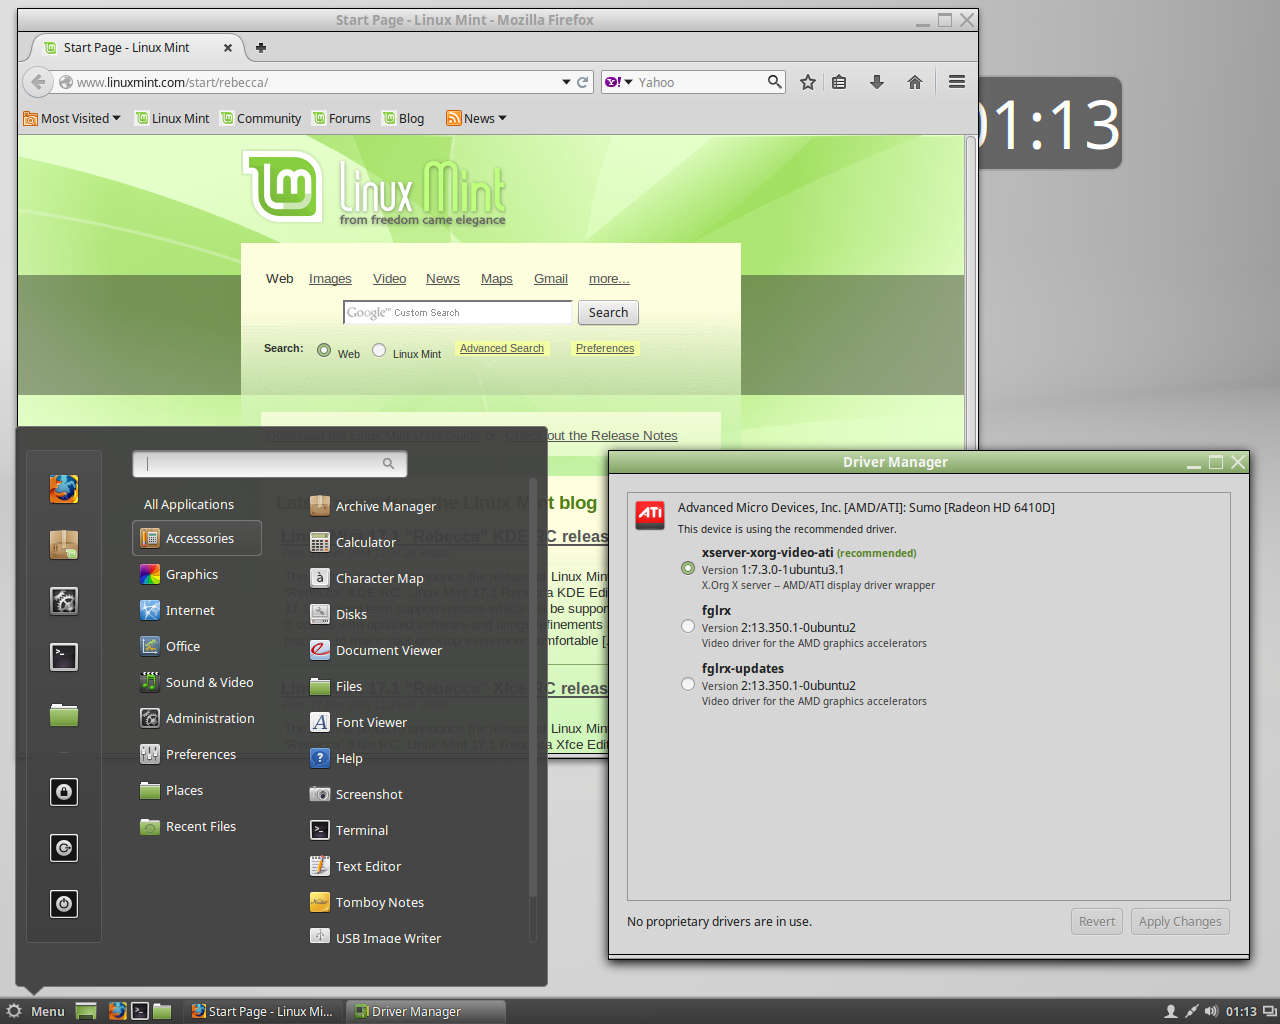Screen dimensions: 1280x1024
Task: Go to Firefox home page icon
Action: point(915,82)
